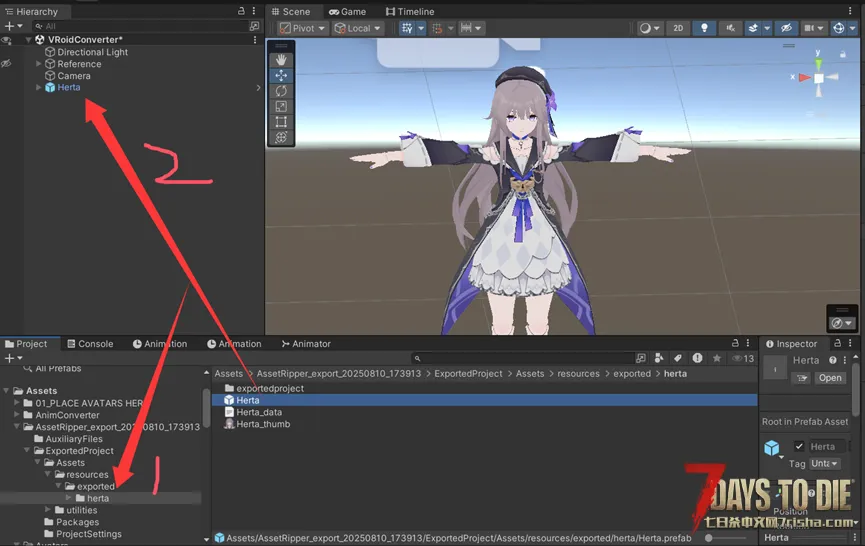The height and width of the screenshot is (546, 865).
Task: Click the Open prefab button in Inspector
Action: click(x=830, y=378)
